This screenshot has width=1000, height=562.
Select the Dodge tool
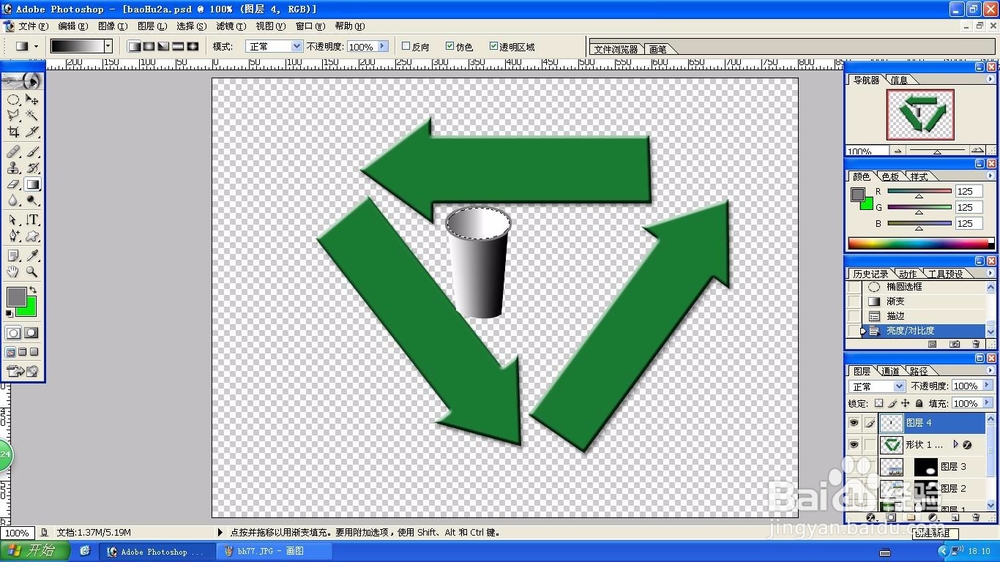(x=32, y=200)
